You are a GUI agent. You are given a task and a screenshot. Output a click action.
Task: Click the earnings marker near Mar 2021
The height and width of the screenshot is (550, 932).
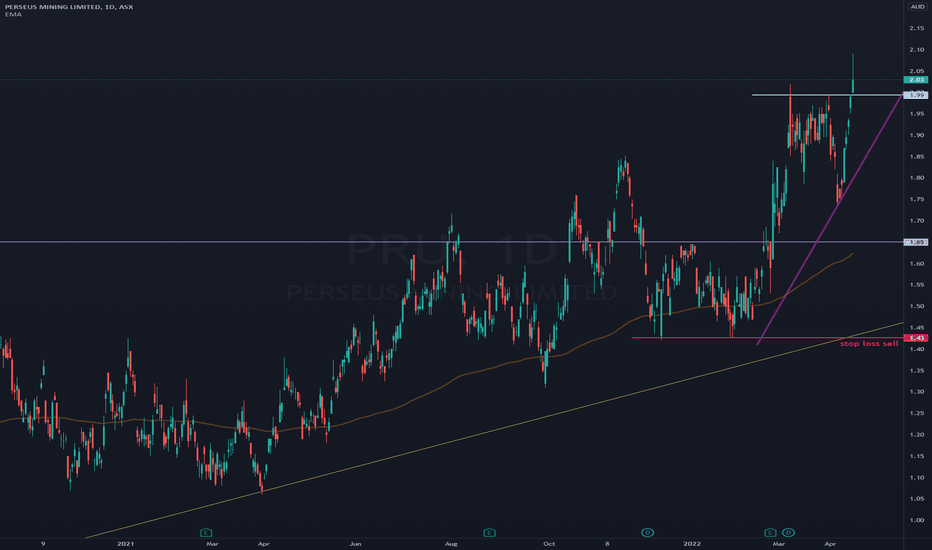pyautogui.click(x=206, y=532)
